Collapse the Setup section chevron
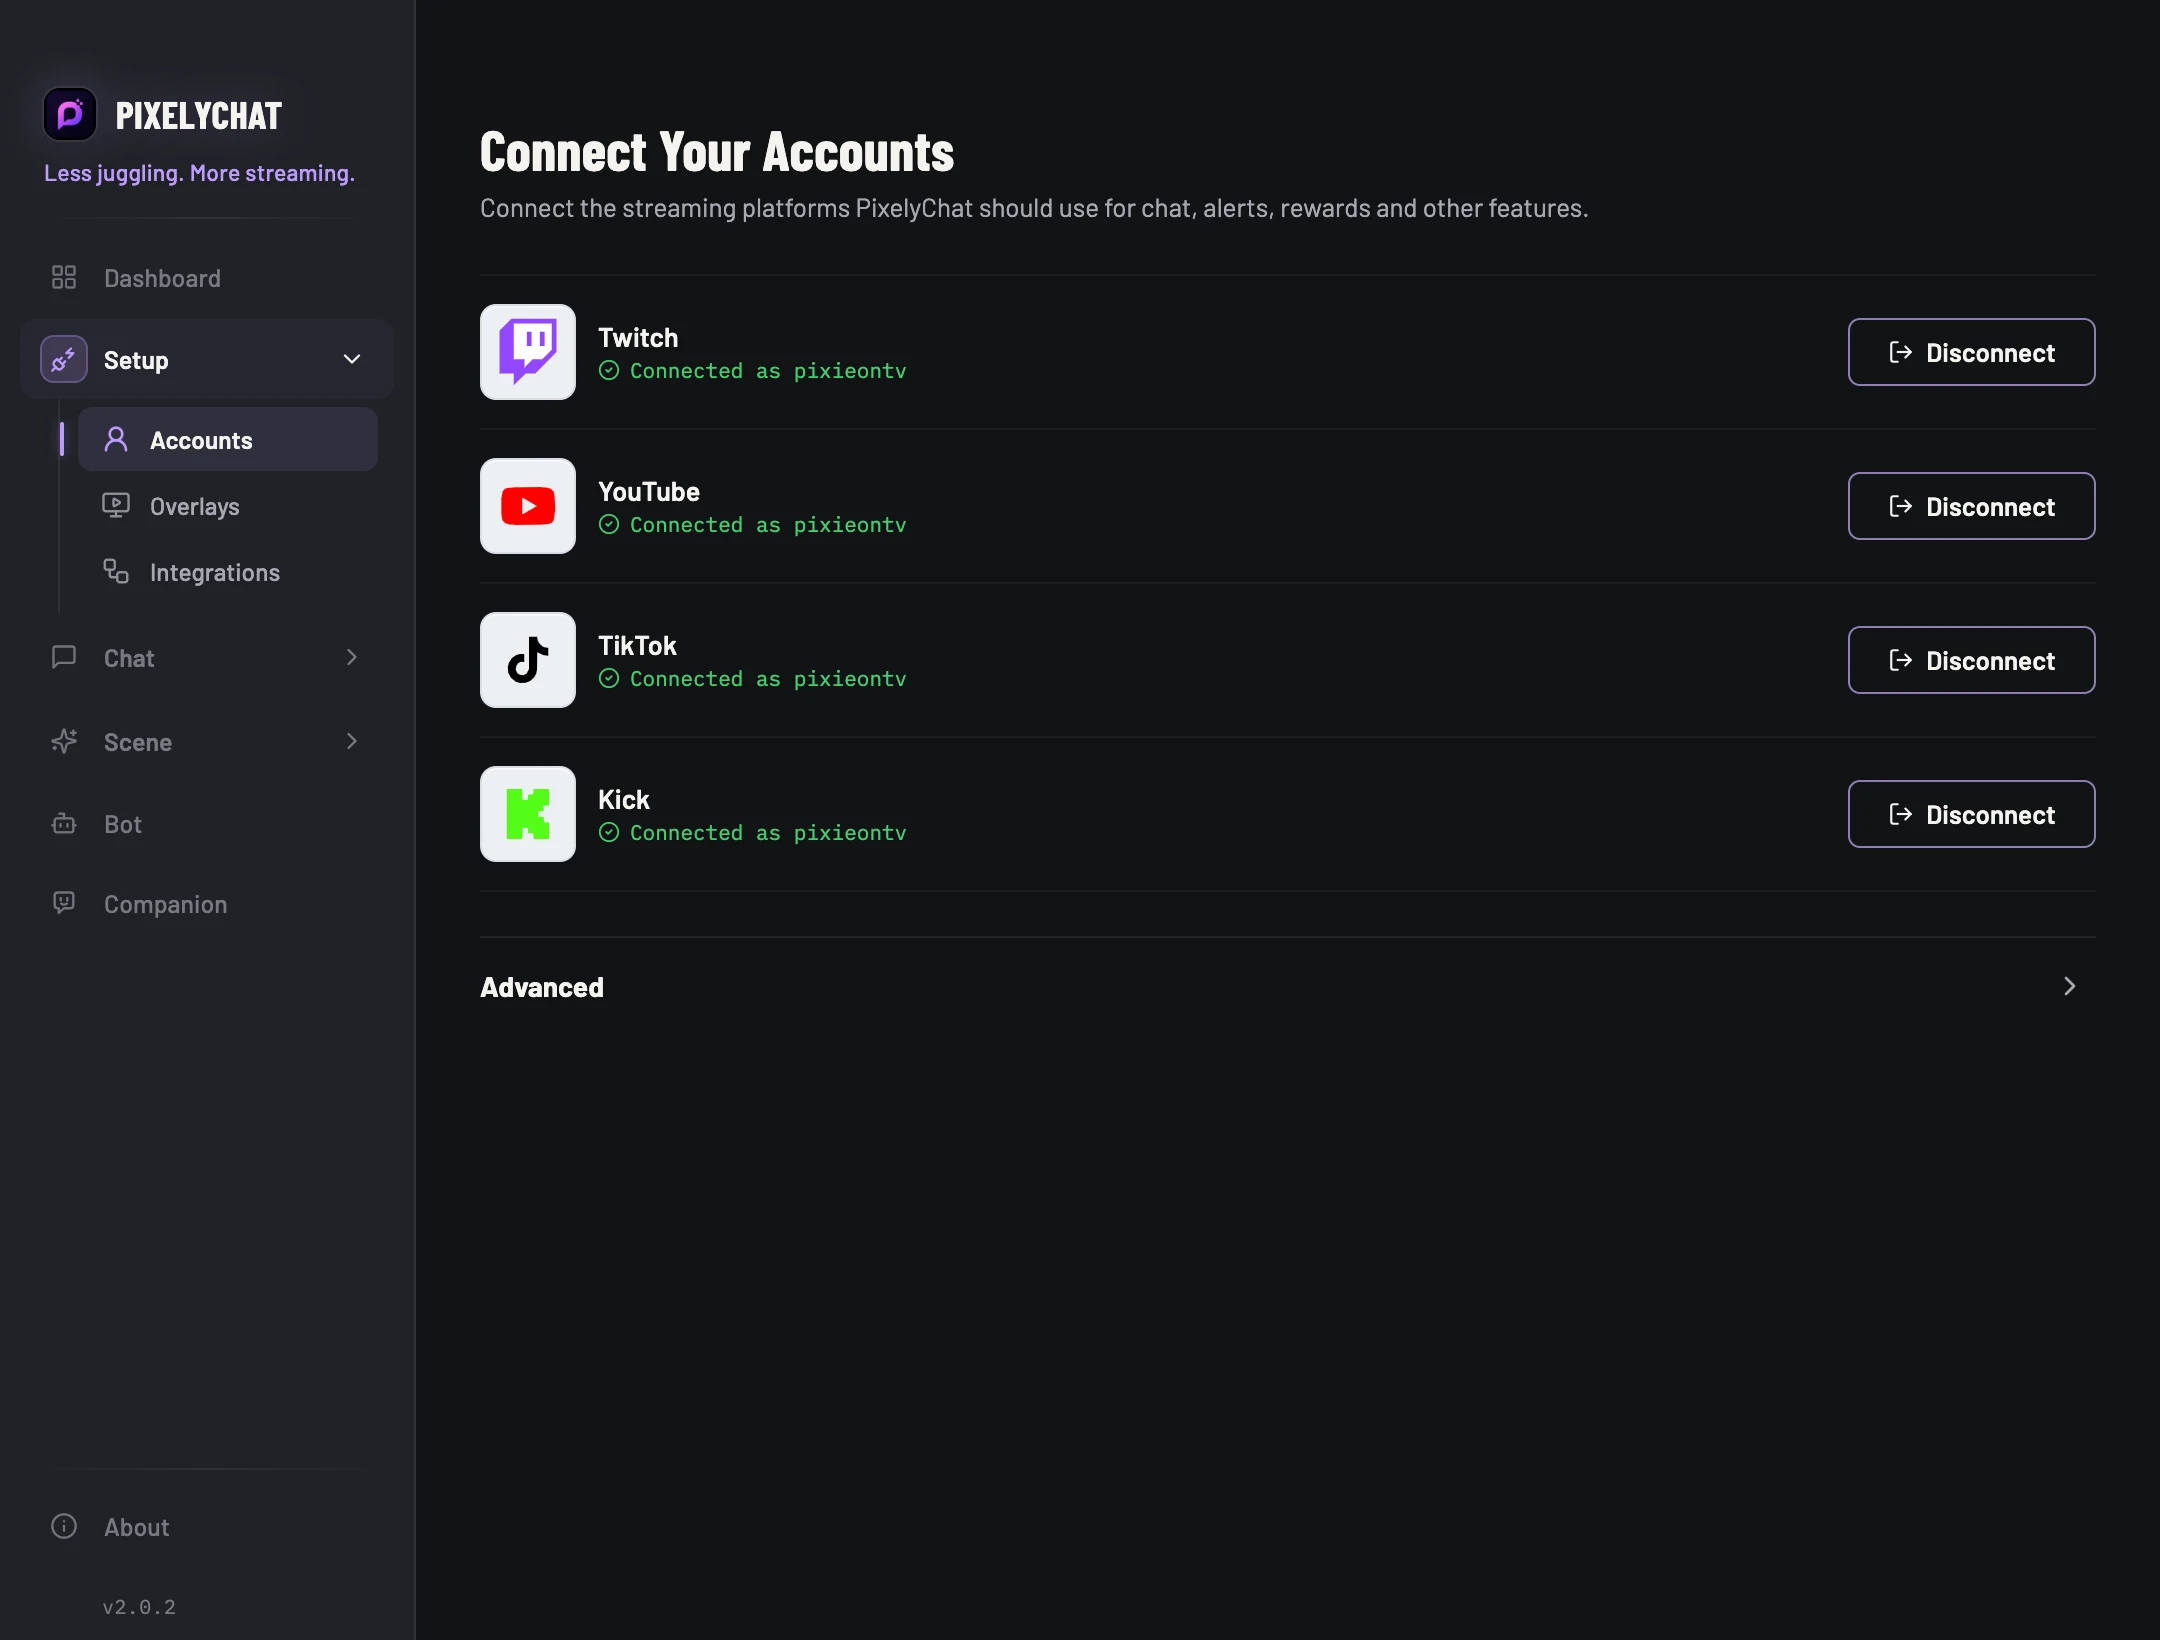 pos(352,359)
